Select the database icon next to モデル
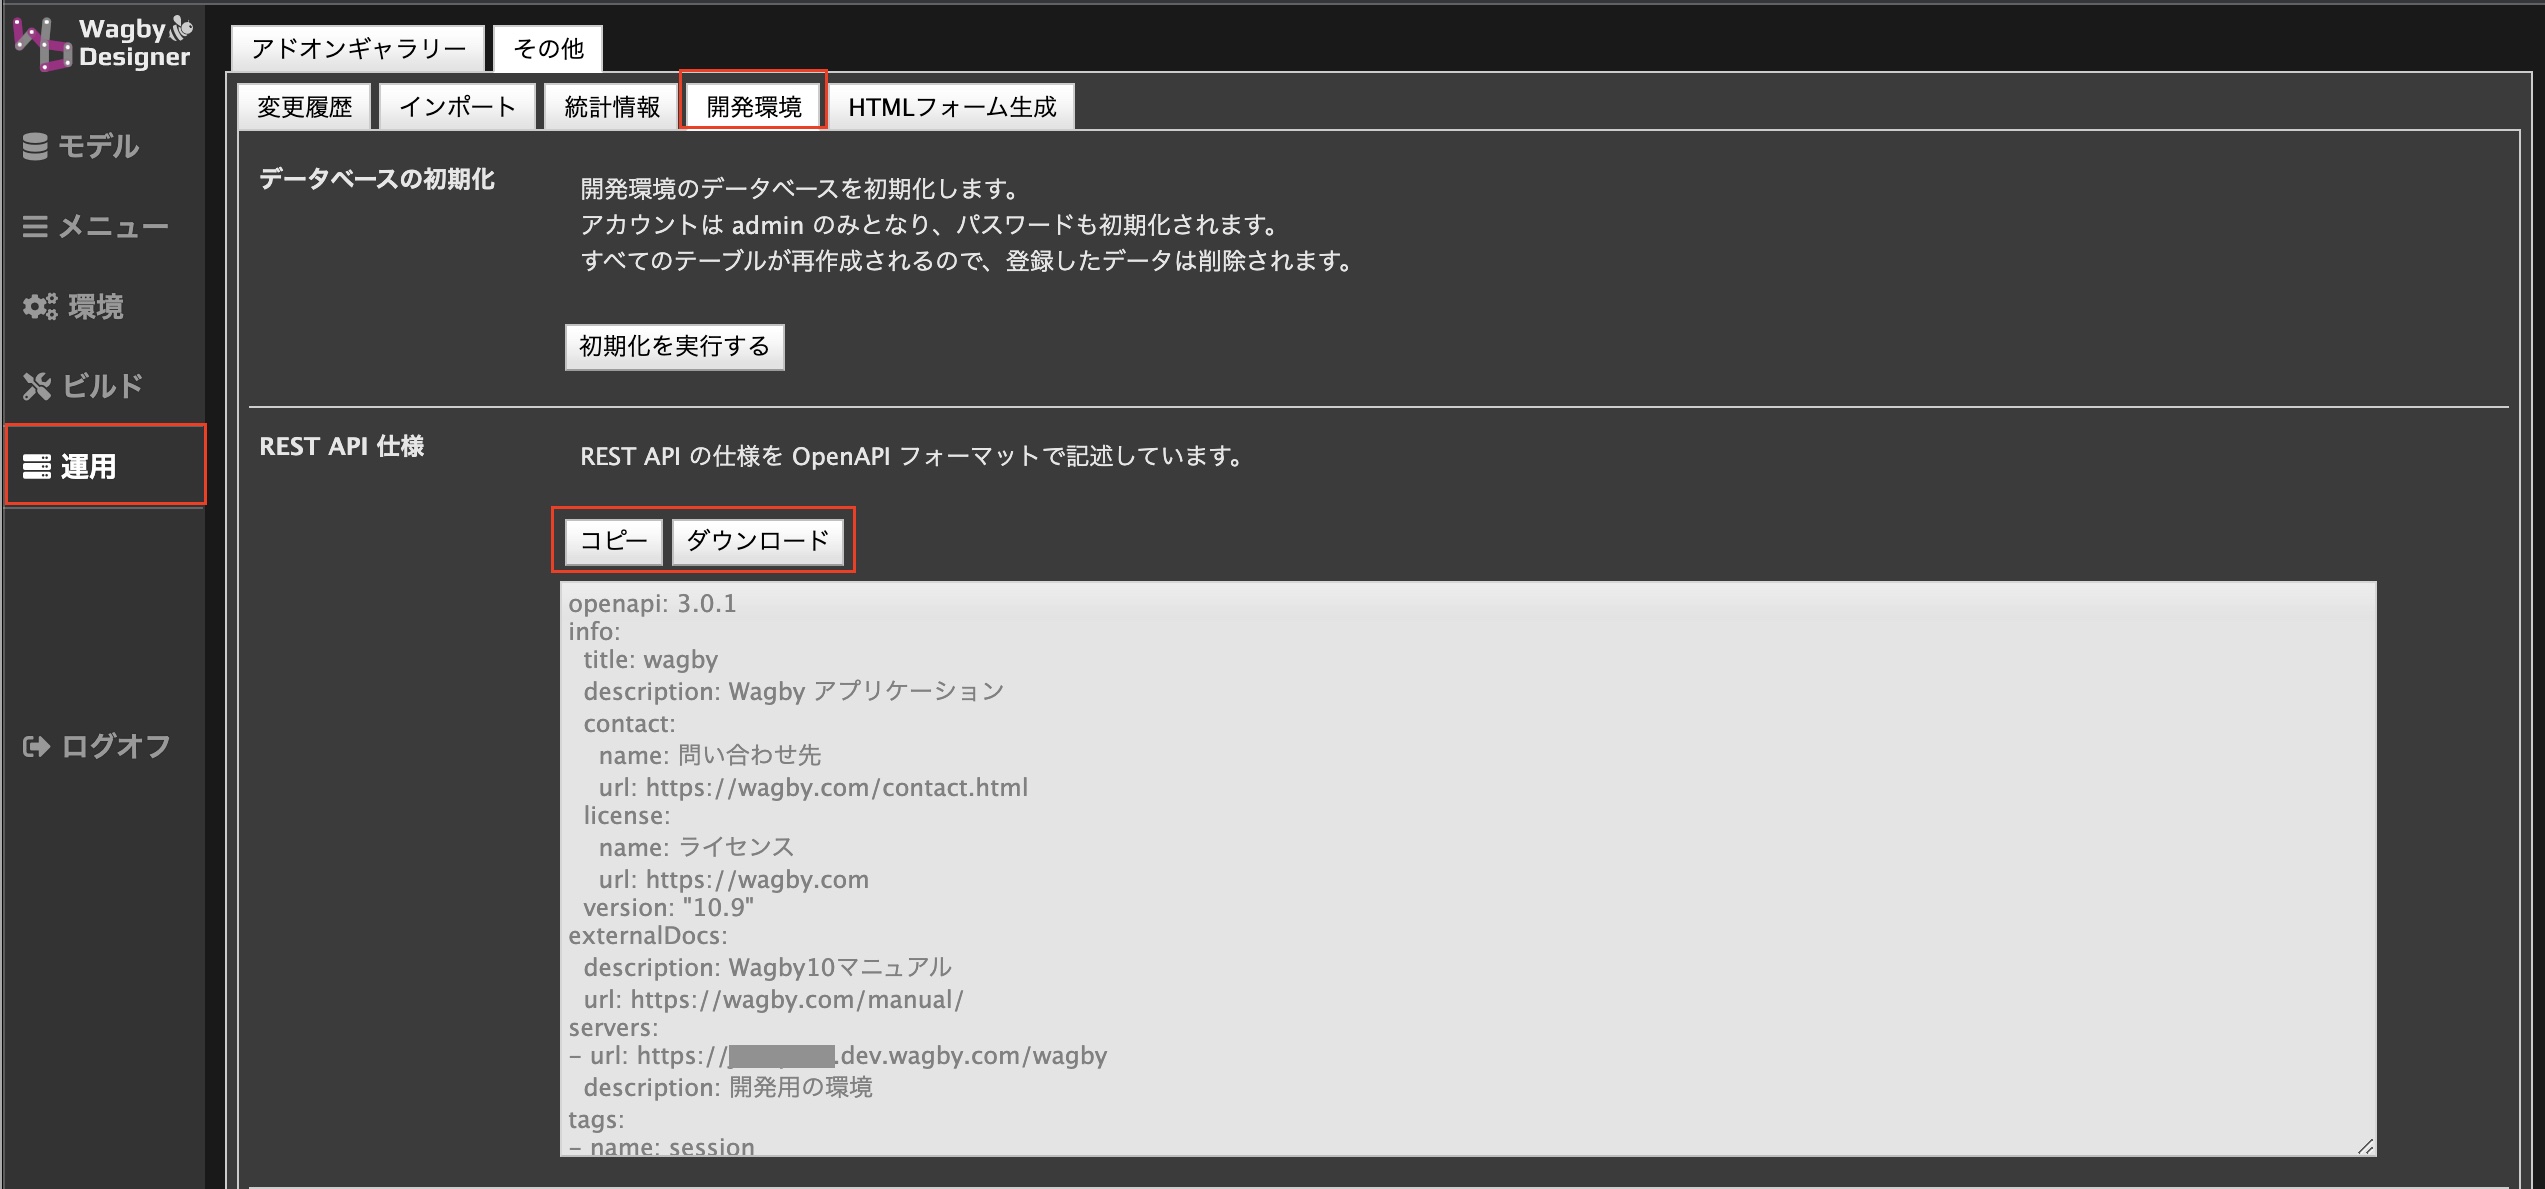Viewport: 2545px width, 1189px height. point(37,146)
